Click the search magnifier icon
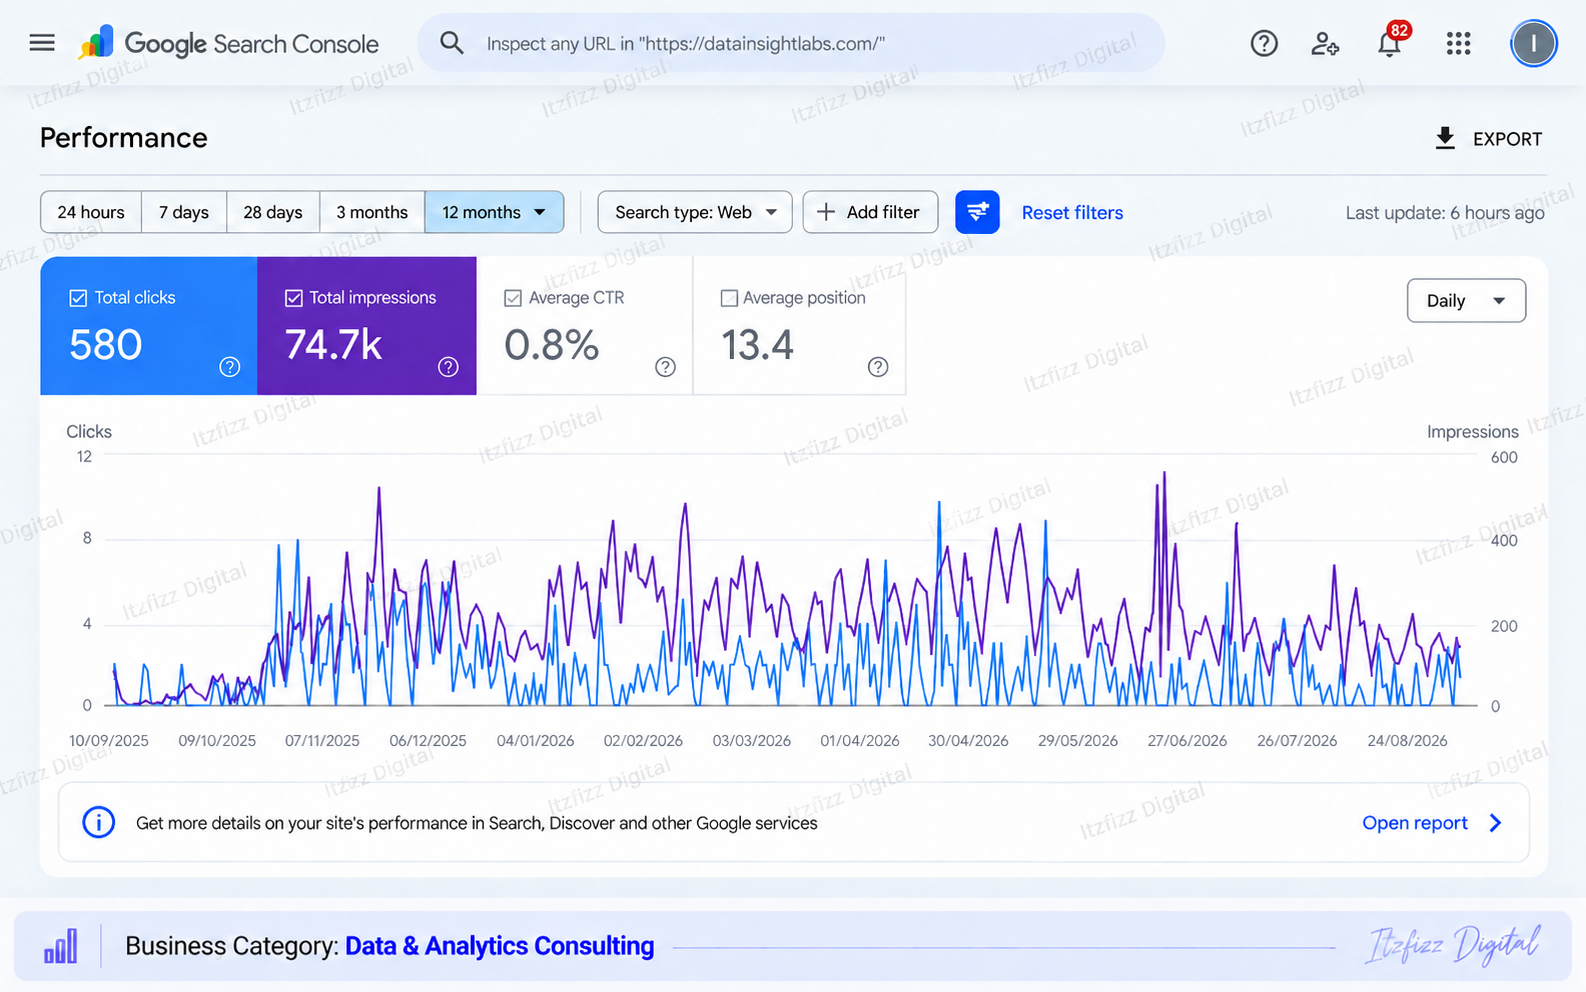This screenshot has width=1586, height=992. [452, 43]
